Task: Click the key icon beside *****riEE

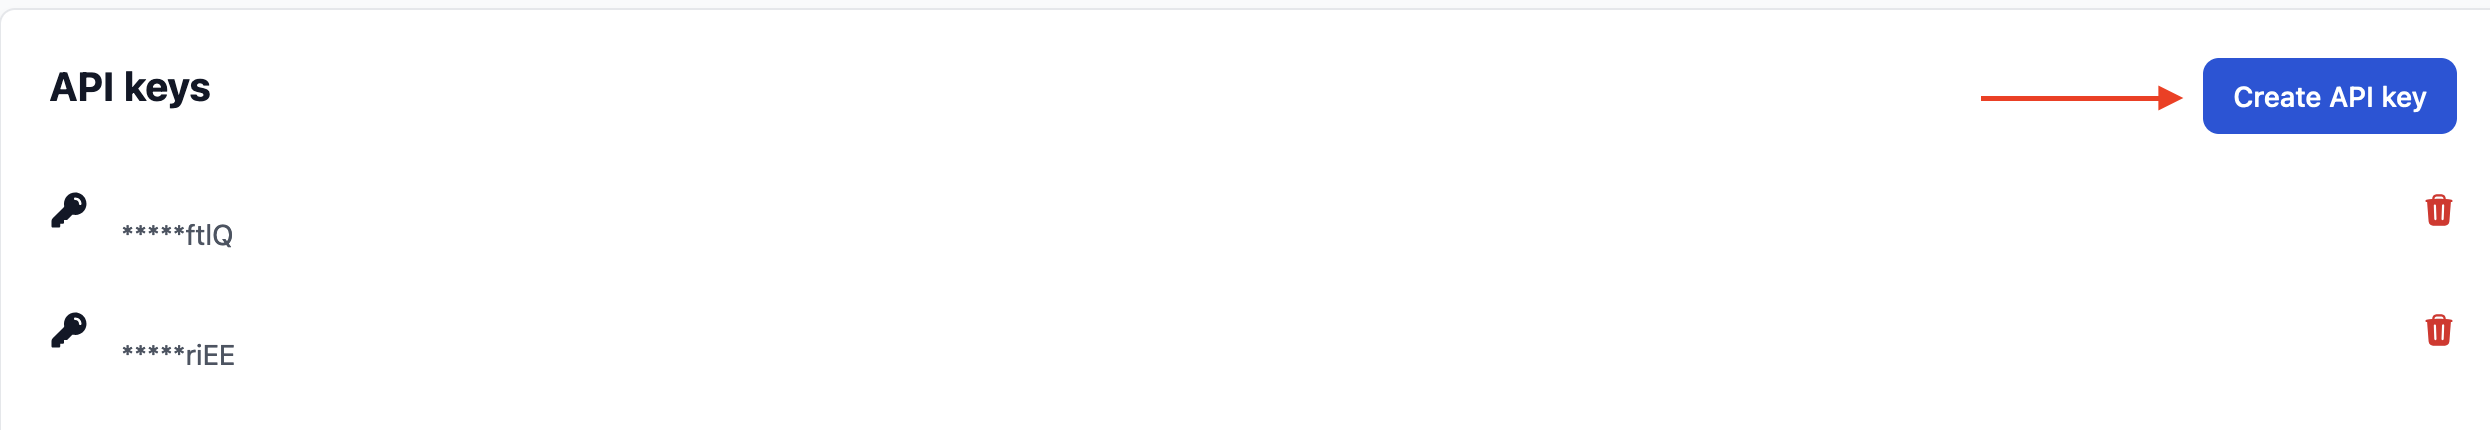Action: coord(69,330)
